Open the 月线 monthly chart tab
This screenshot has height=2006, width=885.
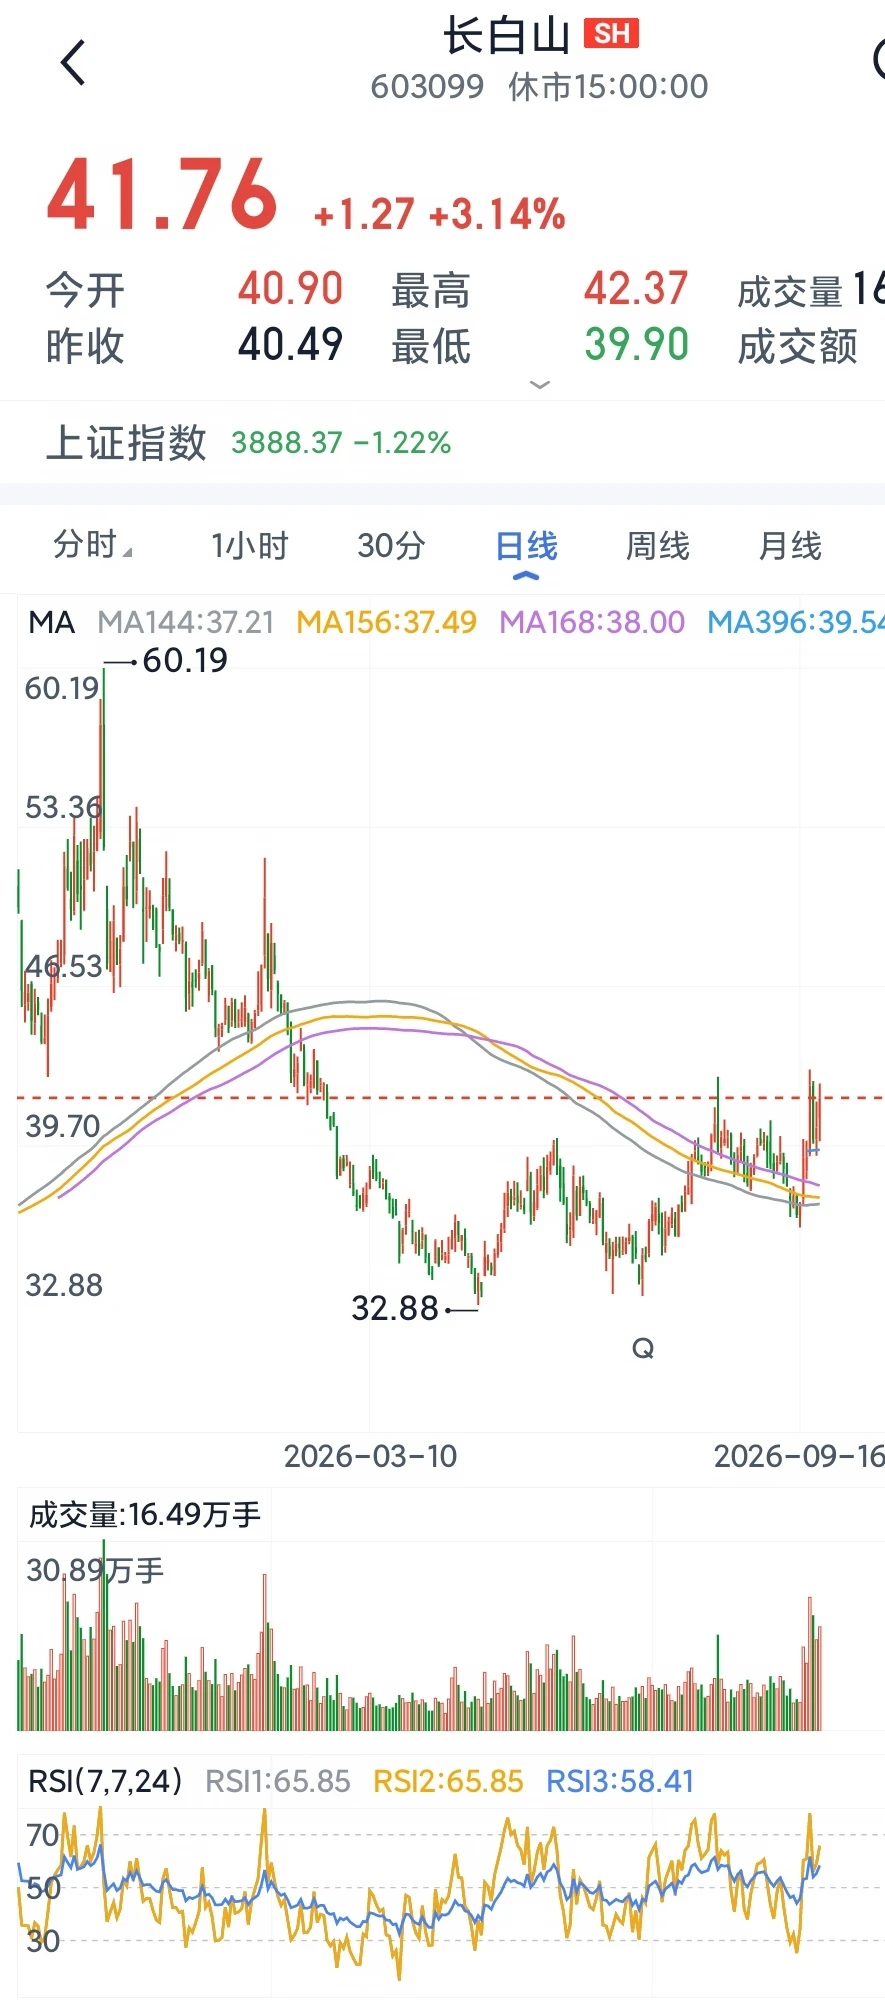[x=790, y=546]
